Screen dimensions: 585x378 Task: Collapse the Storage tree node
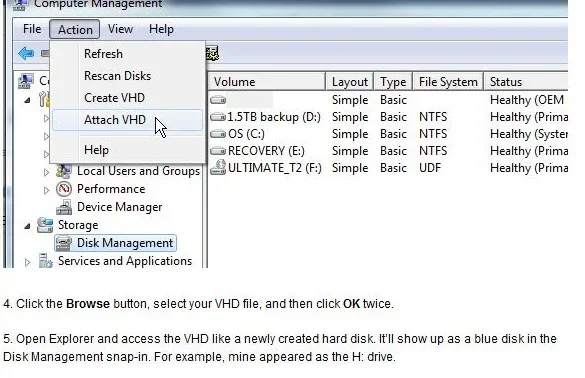click(x=28, y=226)
